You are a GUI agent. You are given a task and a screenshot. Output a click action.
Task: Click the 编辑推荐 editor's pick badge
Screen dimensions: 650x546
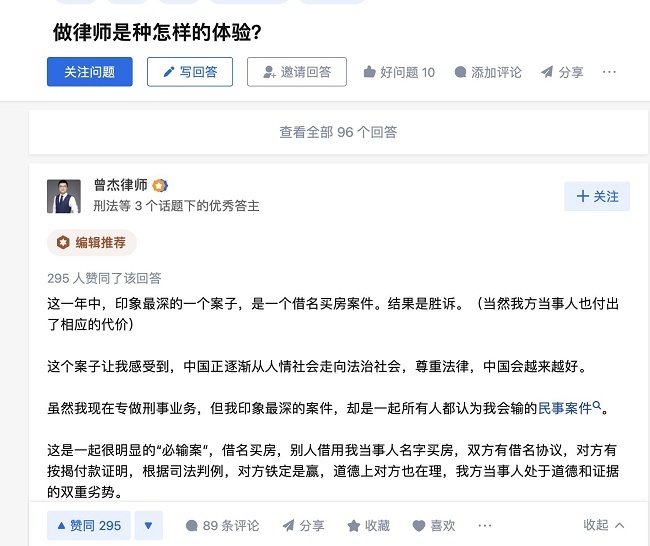(92, 242)
